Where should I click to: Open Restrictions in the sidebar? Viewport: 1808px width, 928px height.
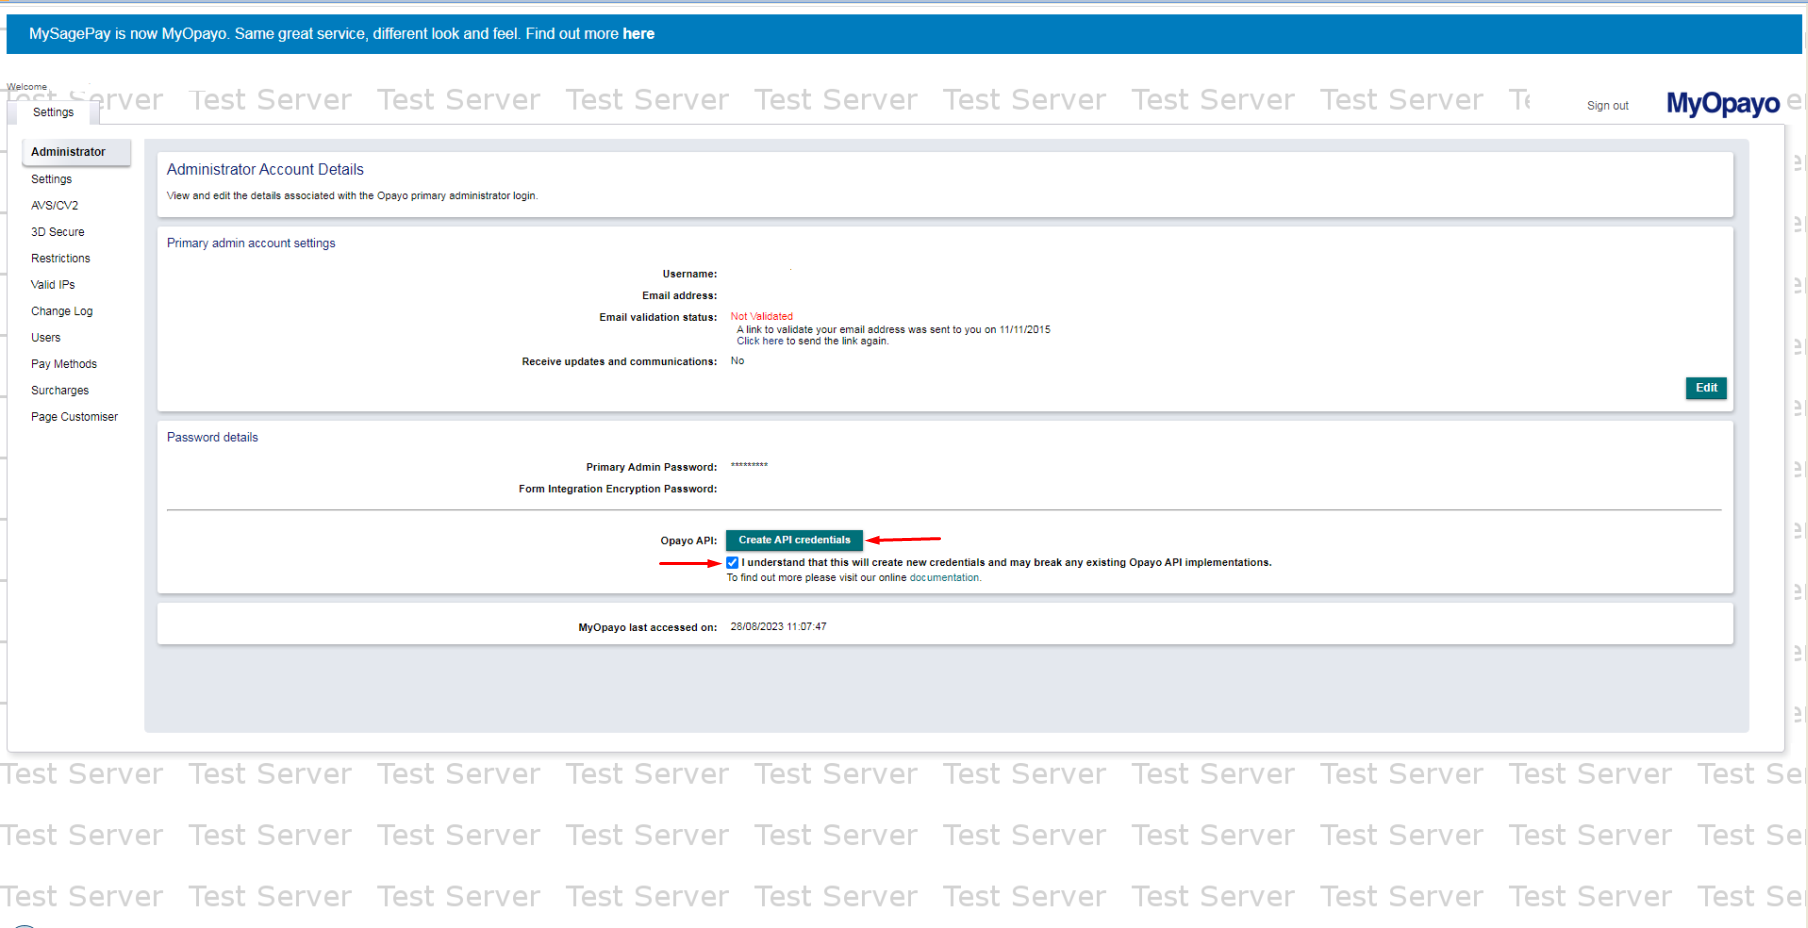[x=60, y=258]
